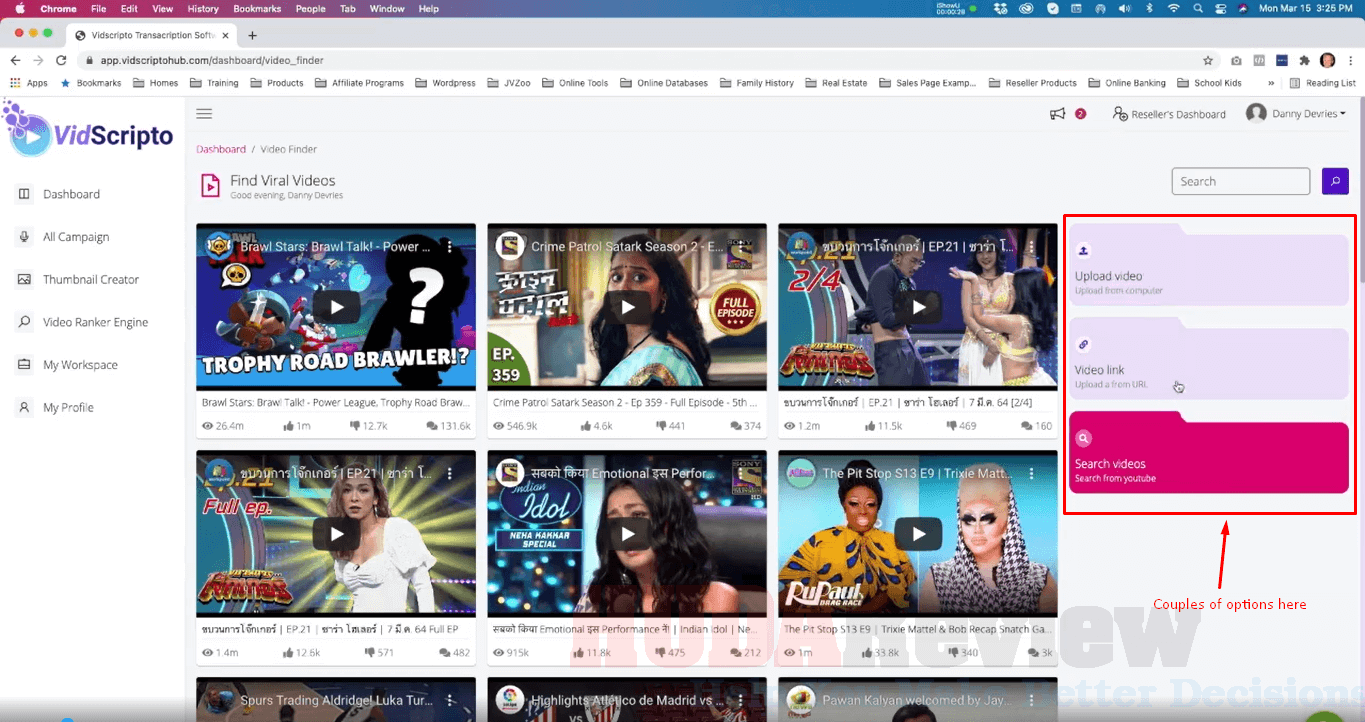Open Reseller's Dashboard link in header

click(x=1169, y=114)
